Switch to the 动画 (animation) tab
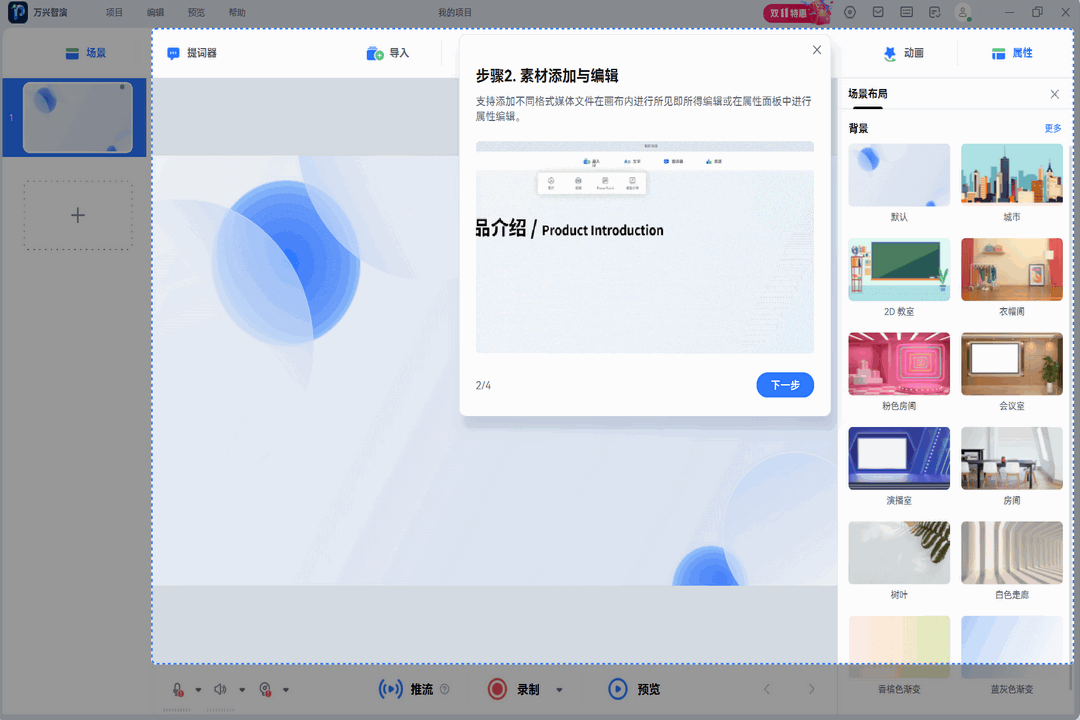1080x720 pixels. [x=902, y=53]
